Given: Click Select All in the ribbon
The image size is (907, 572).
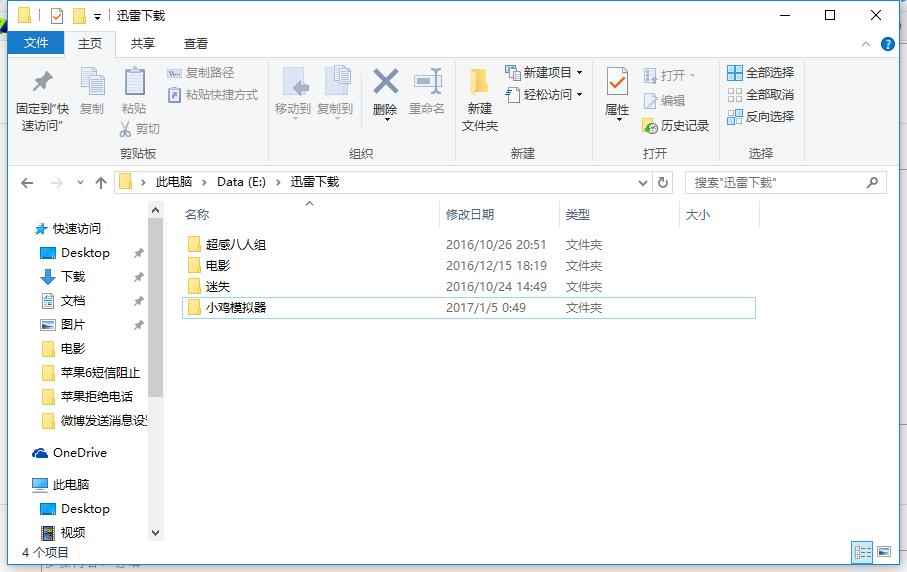Looking at the screenshot, I should [761, 72].
